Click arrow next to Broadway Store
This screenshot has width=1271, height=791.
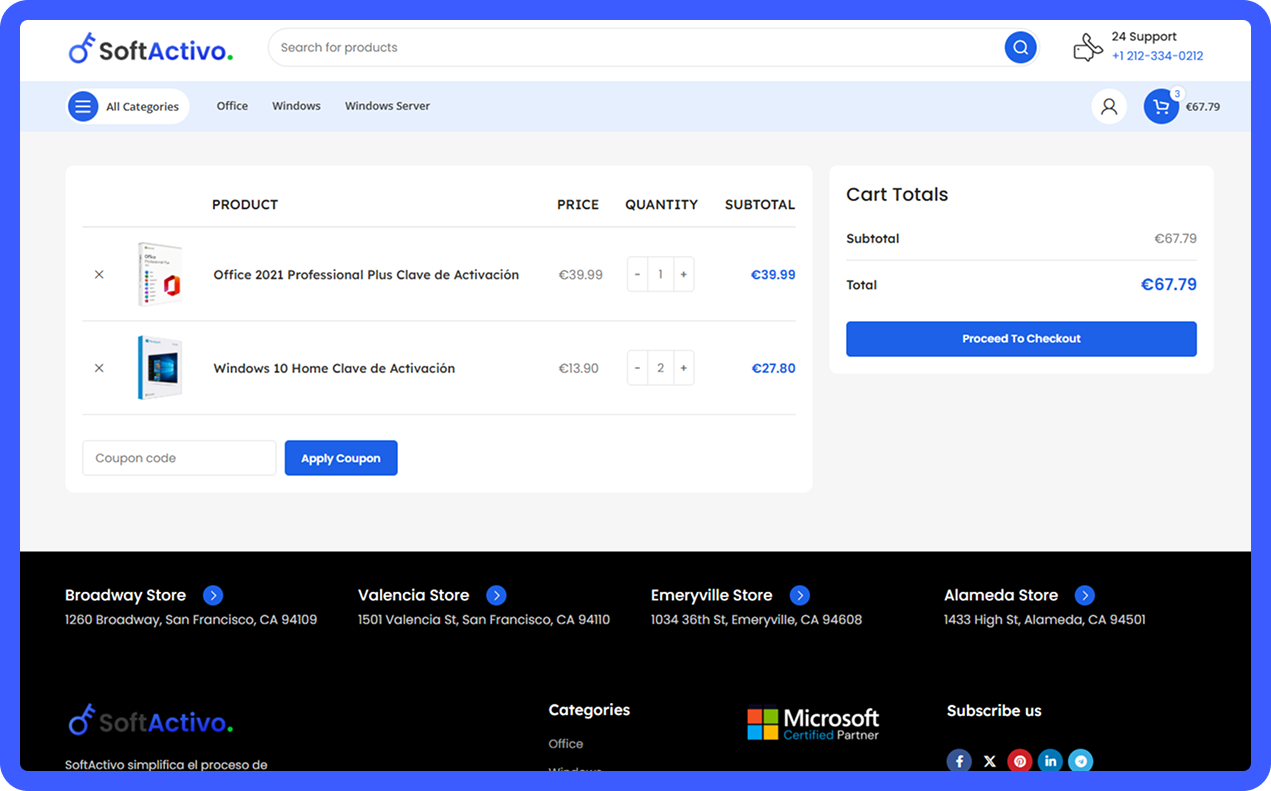(213, 595)
